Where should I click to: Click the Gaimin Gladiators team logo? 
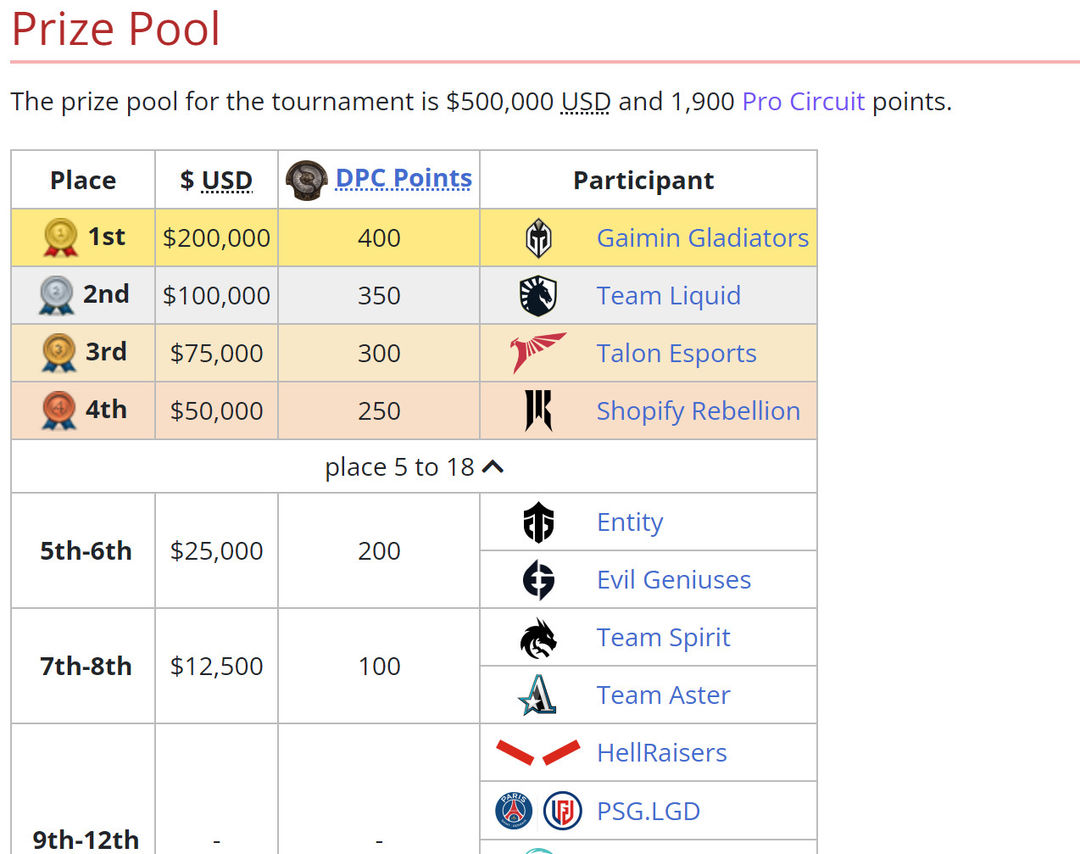pyautogui.click(x=538, y=238)
